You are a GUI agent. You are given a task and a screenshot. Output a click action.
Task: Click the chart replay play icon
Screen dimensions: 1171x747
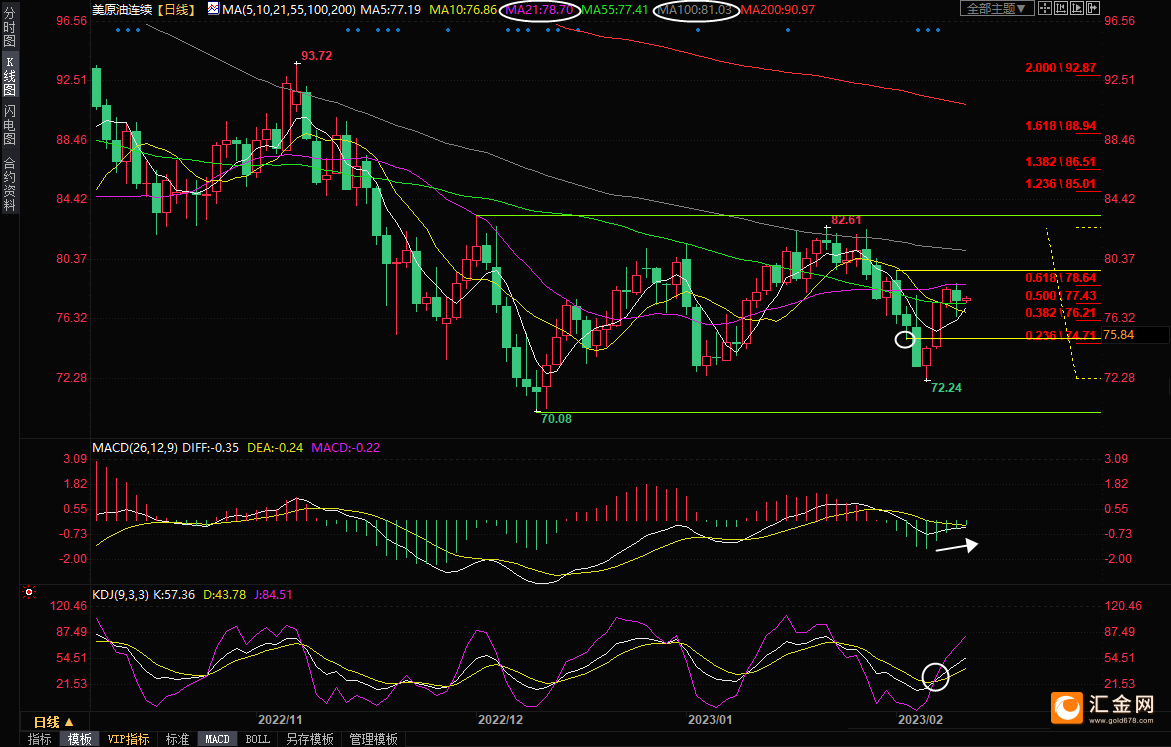tap(1077, 8)
